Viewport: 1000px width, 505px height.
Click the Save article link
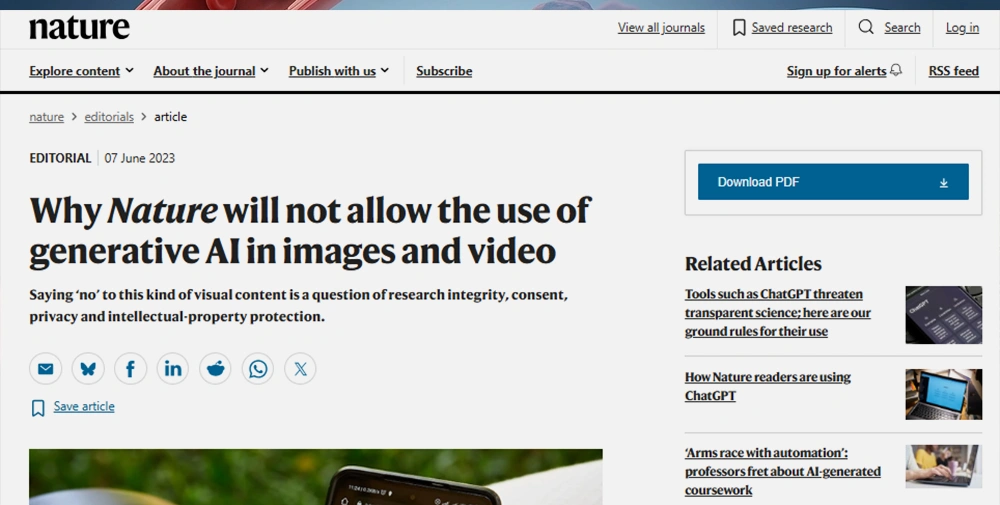pyautogui.click(x=84, y=406)
